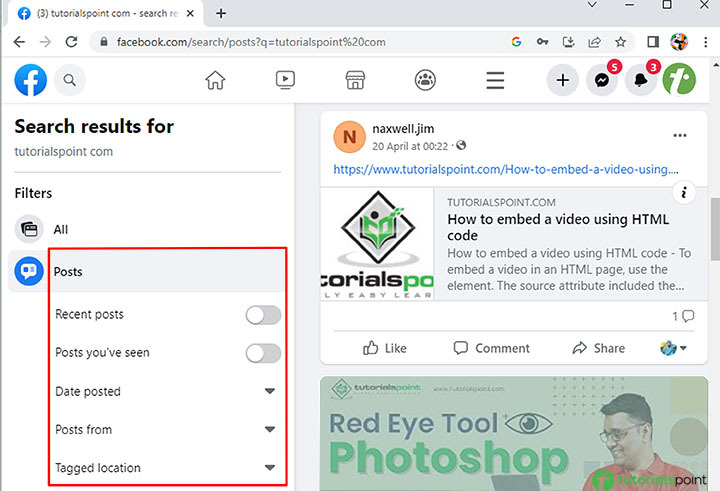Viewport: 720px width, 491px height.
Task: Select the All filter
Action: pyautogui.click(x=147, y=229)
